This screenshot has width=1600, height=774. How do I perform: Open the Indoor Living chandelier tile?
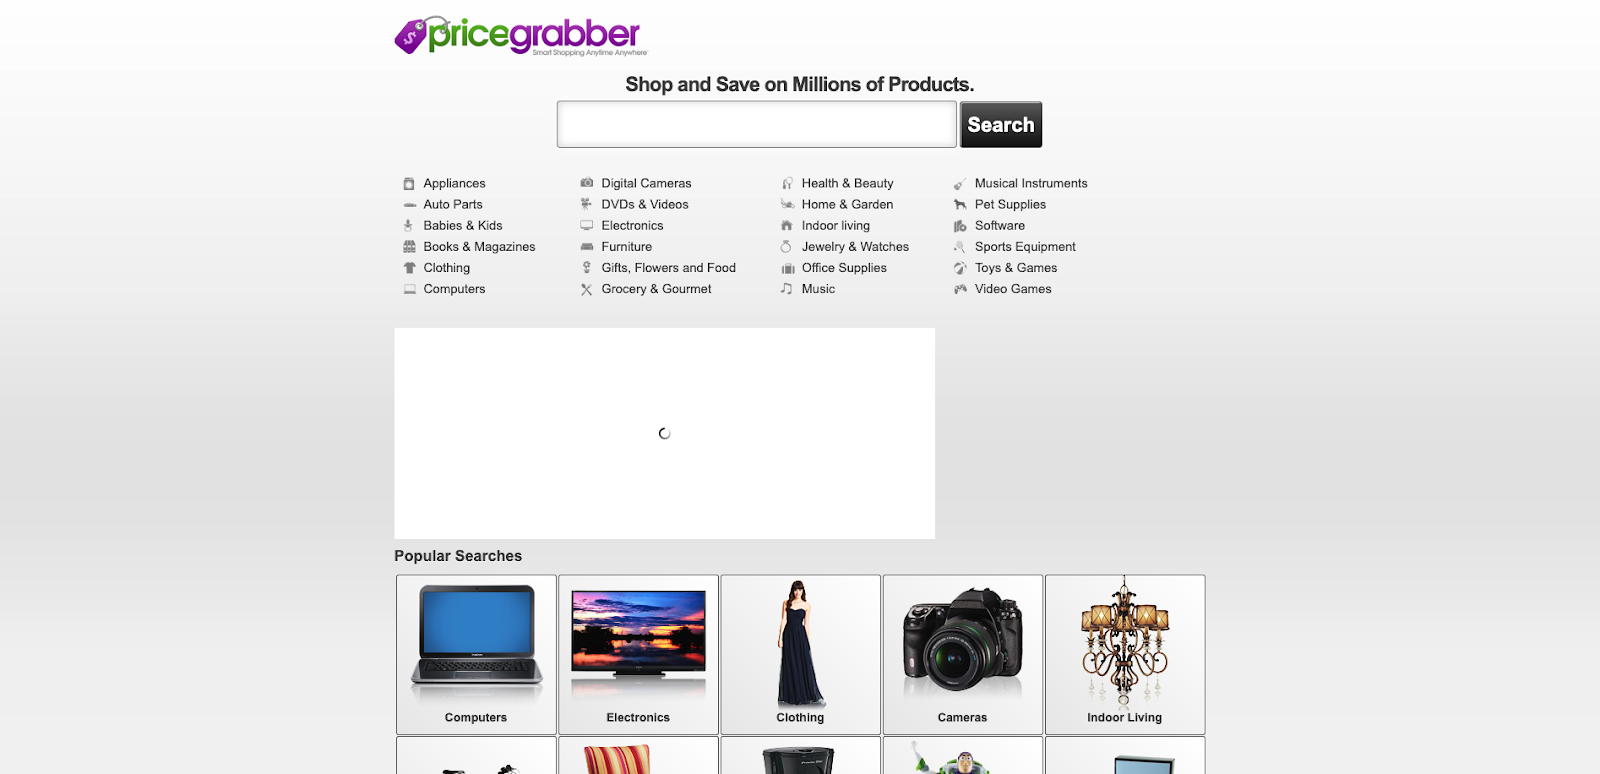pyautogui.click(x=1125, y=655)
